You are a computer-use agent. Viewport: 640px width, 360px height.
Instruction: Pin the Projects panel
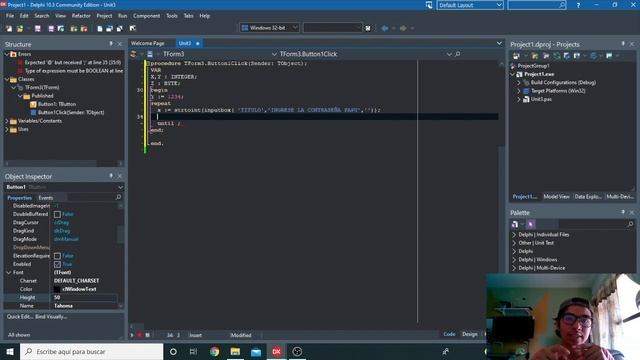[x=623, y=43]
